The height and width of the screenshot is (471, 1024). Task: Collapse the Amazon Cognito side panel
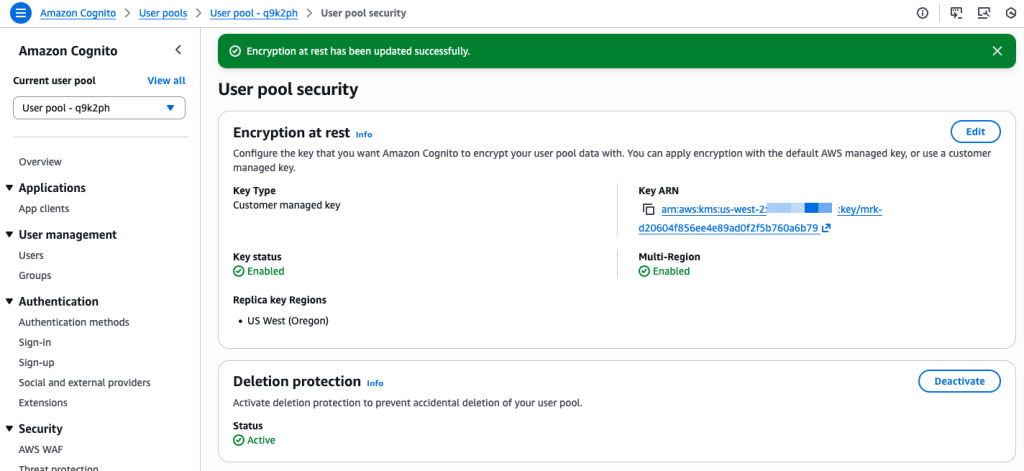pyautogui.click(x=178, y=50)
